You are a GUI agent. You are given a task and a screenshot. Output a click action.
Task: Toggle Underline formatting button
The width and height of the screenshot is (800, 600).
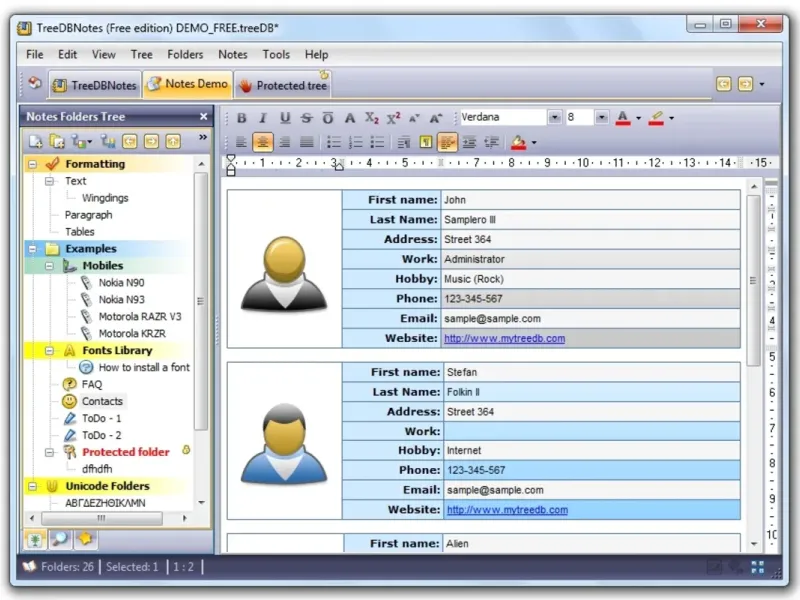point(285,118)
